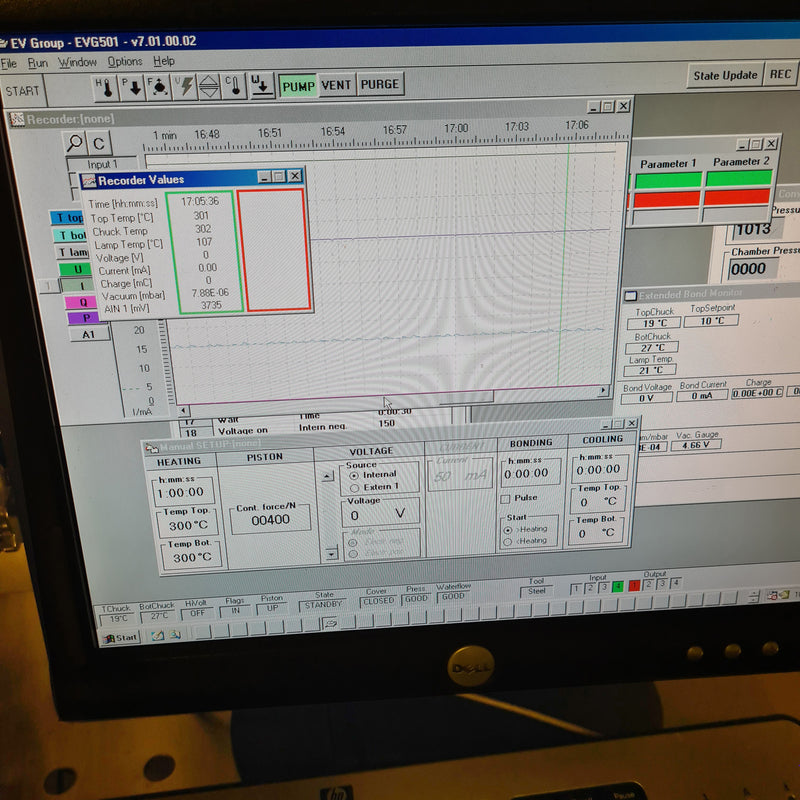Click the Force (F) toolbar icon

(158, 87)
